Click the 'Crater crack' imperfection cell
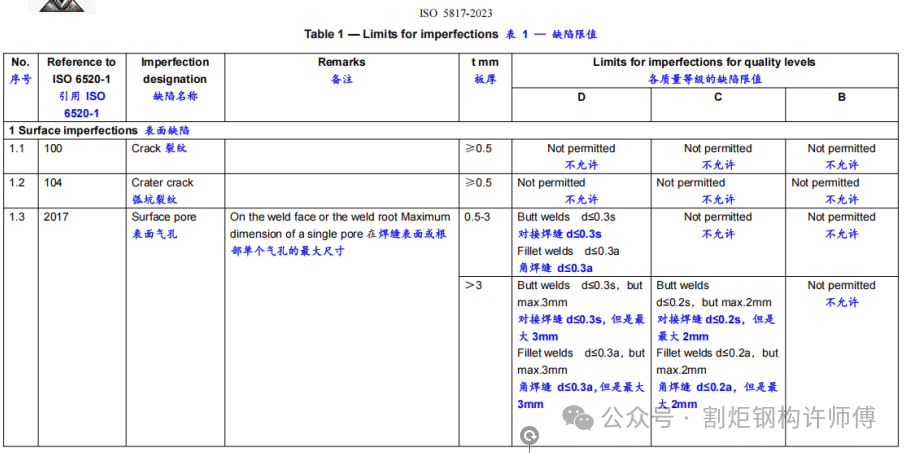Viewport: 904px width, 453px height. 163,183
